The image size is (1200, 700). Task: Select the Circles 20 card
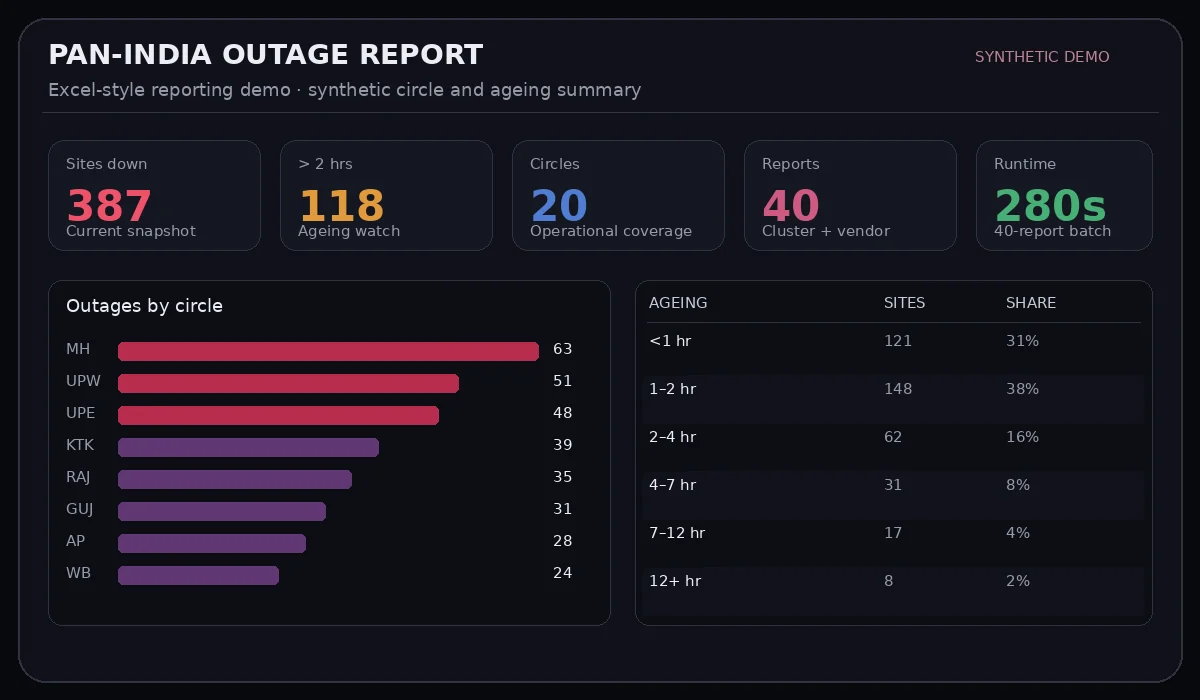[618, 195]
